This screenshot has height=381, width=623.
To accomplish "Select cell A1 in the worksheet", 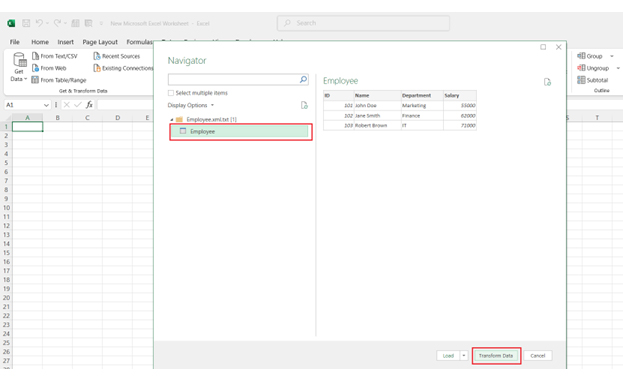I will coord(27,127).
